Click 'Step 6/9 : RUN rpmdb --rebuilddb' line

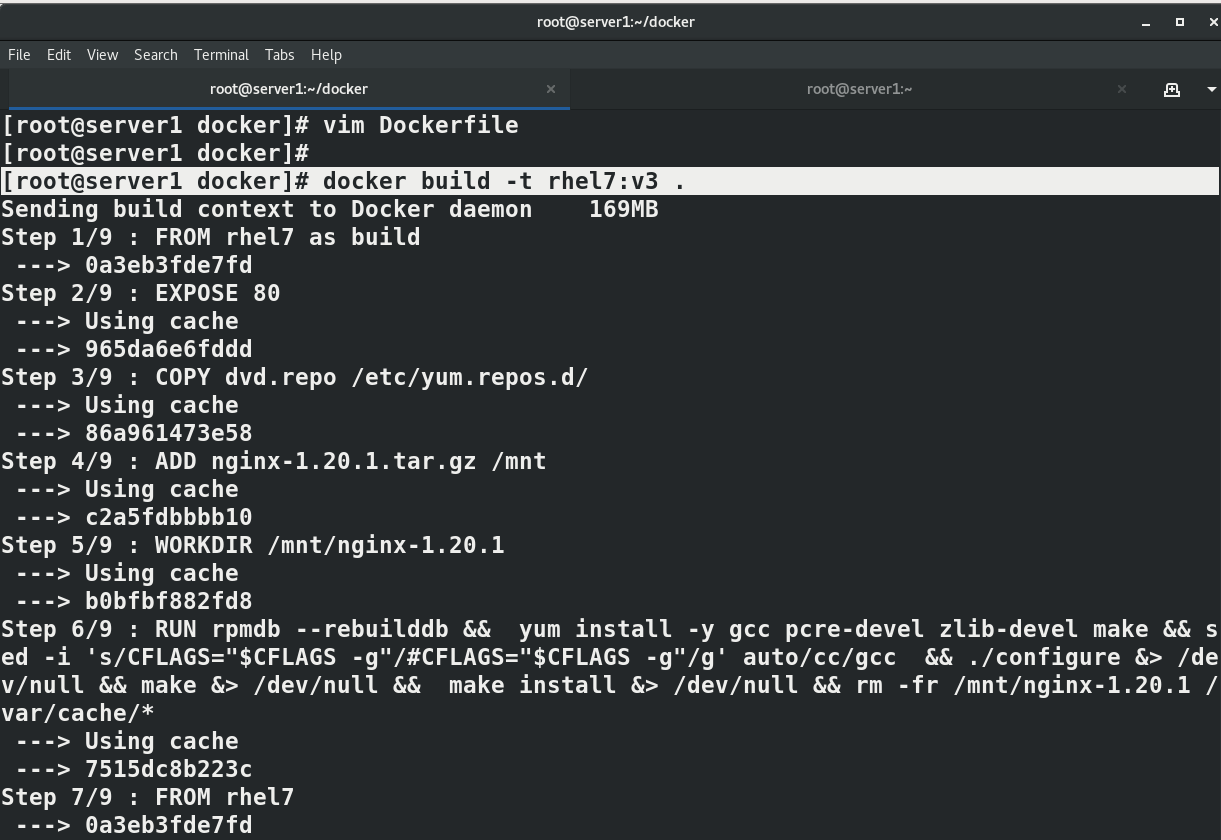[x=610, y=629]
